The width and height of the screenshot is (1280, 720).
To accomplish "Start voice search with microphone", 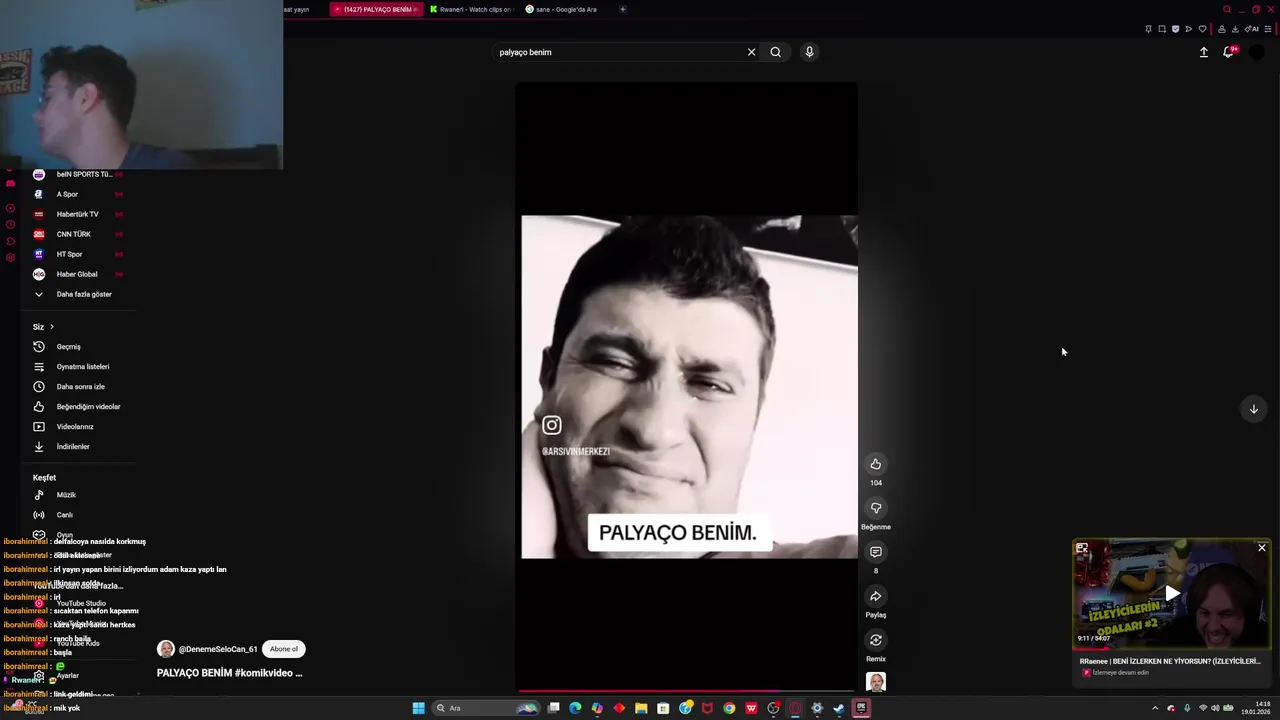I will tap(809, 52).
